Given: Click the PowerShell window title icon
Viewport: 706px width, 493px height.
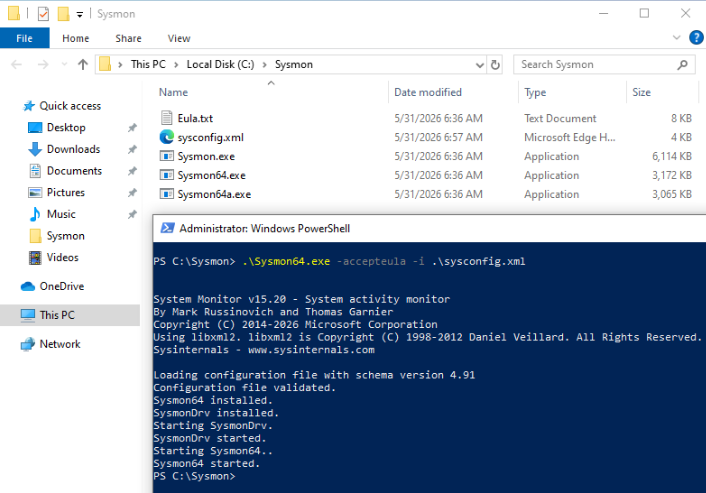Looking at the screenshot, I should (x=167, y=228).
